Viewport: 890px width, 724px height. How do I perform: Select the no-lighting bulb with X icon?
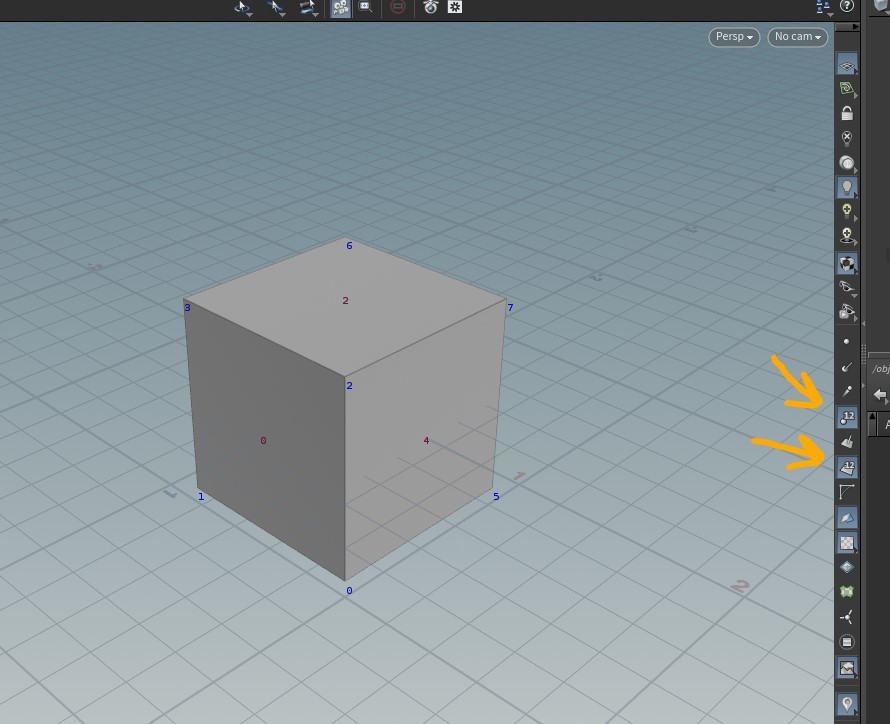[x=847, y=138]
